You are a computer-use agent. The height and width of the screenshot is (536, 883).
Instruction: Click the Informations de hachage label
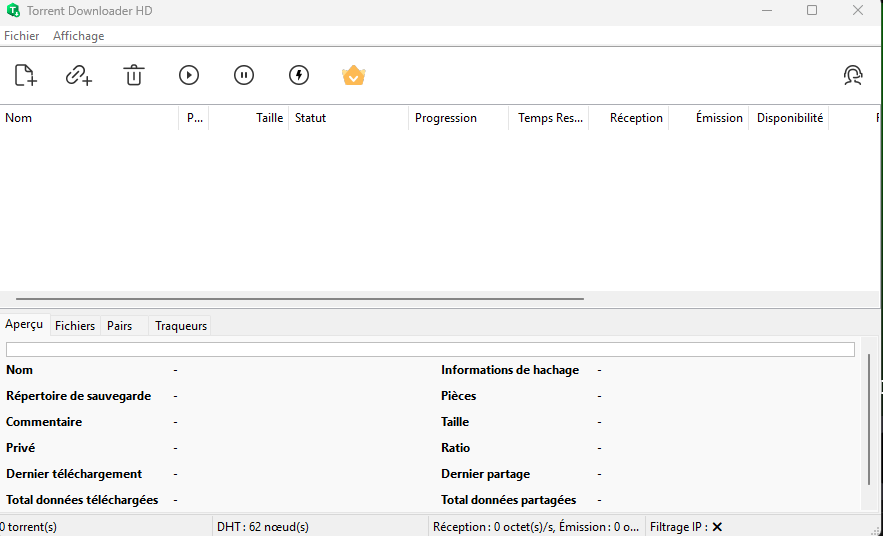510,370
